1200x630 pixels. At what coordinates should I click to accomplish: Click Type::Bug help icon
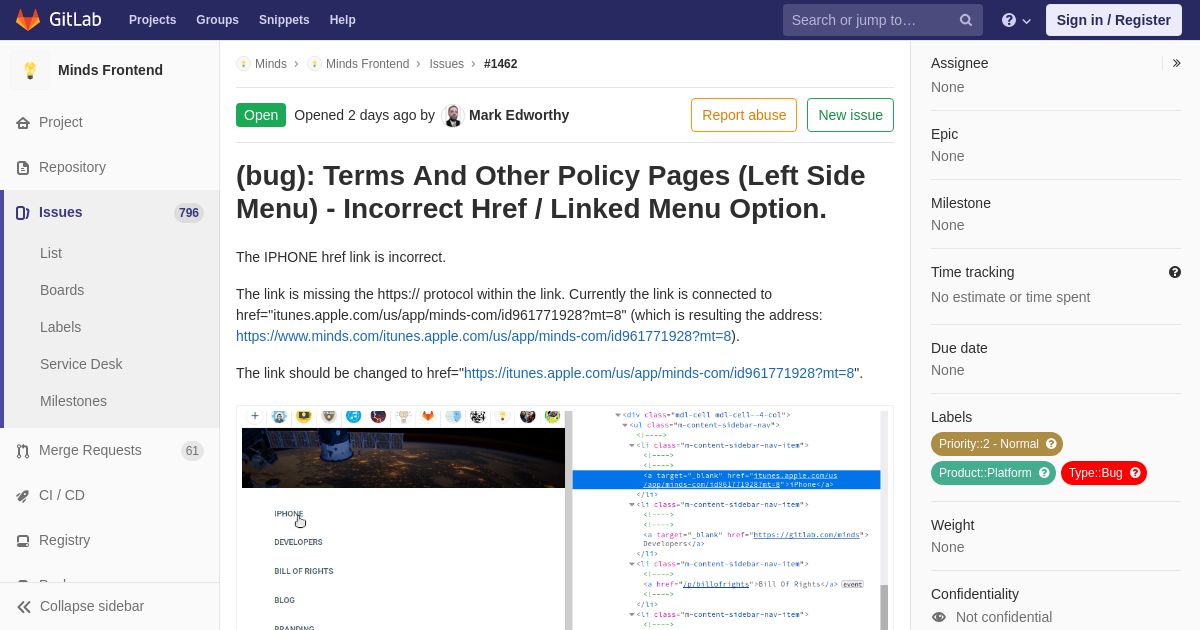[x=1135, y=473]
